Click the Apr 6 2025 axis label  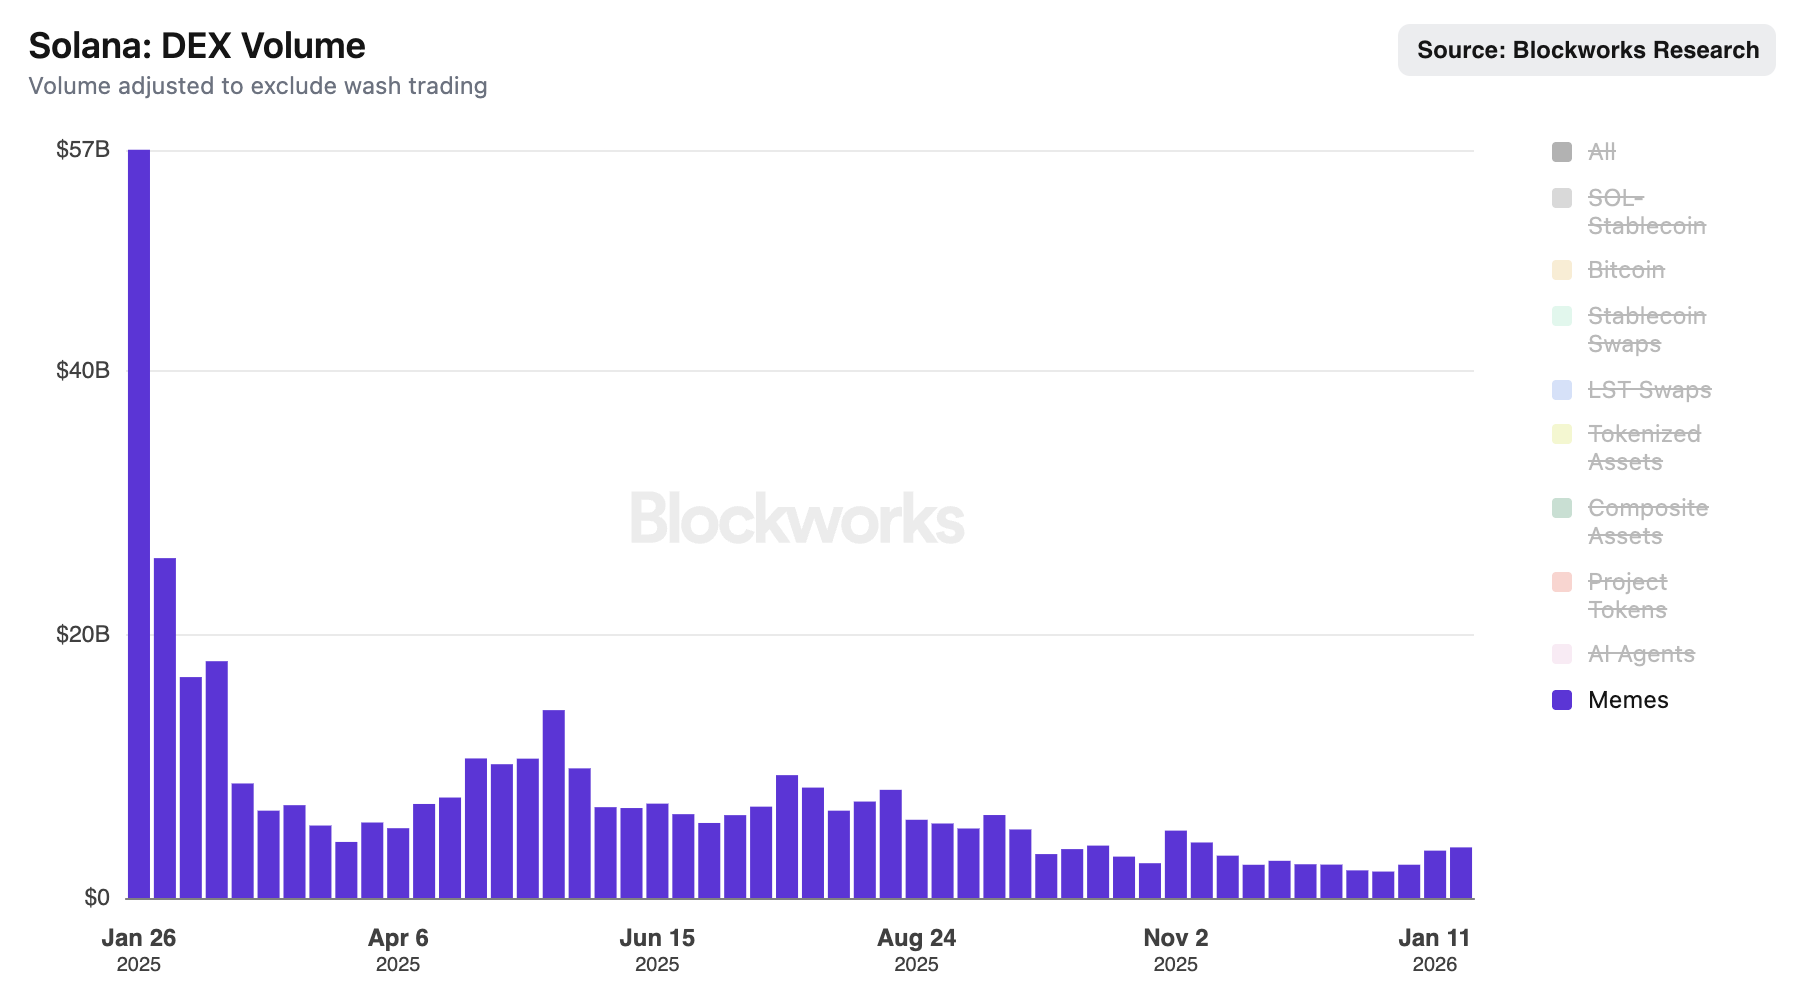click(x=398, y=949)
